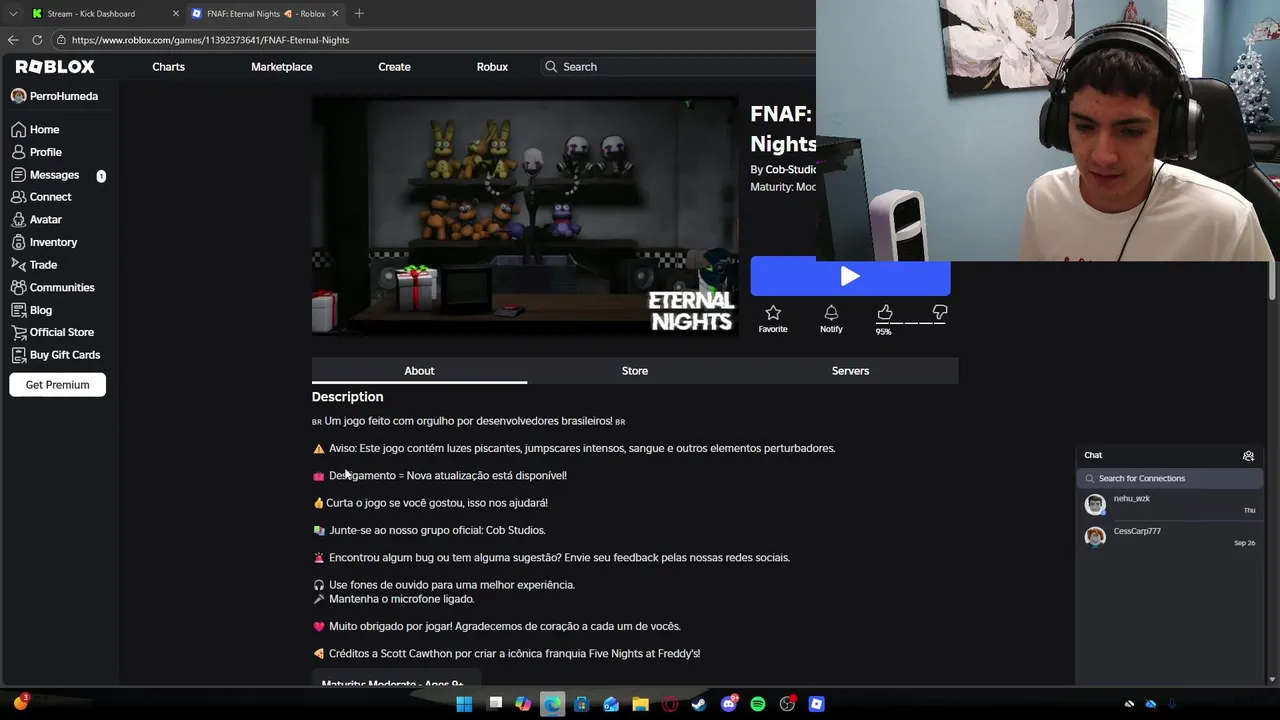
Task: Click the Messages notification badge
Action: [101, 176]
